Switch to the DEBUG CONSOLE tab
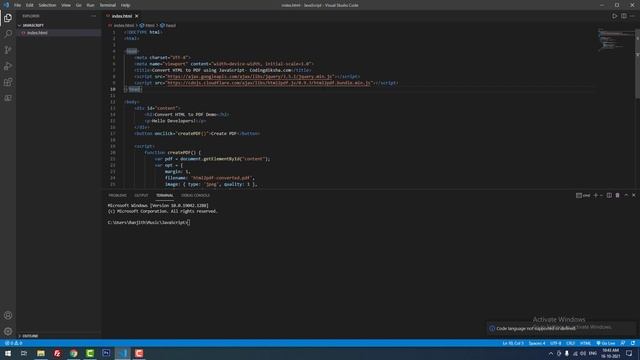The width and height of the screenshot is (640, 360). point(196,196)
